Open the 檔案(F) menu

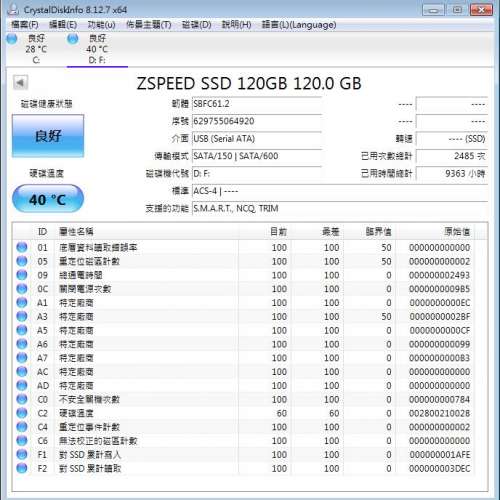[25, 25]
